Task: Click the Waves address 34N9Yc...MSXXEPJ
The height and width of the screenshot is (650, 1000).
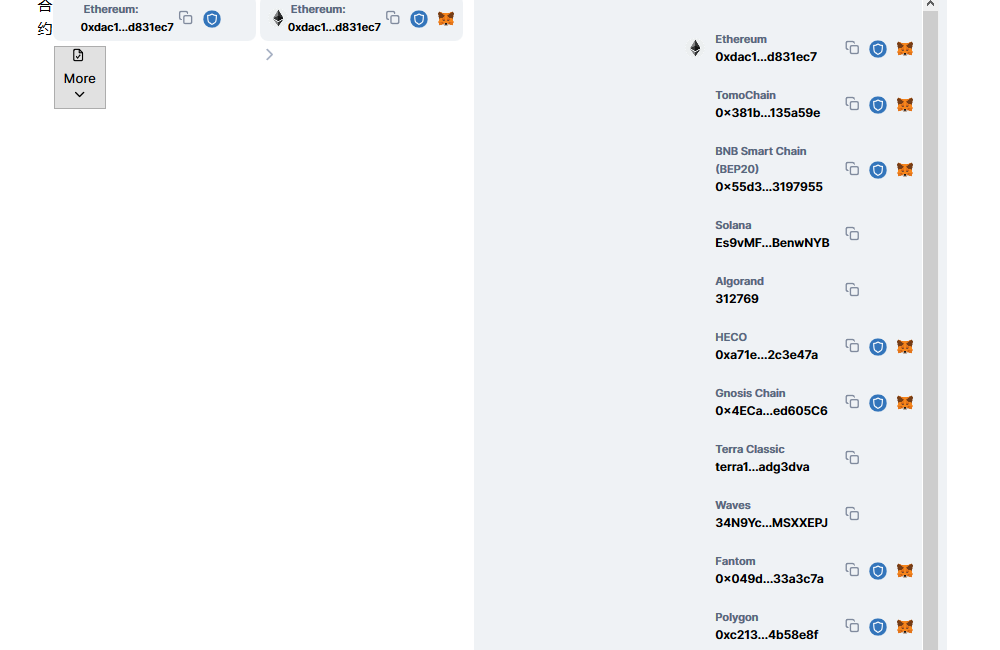Action: tap(772, 523)
